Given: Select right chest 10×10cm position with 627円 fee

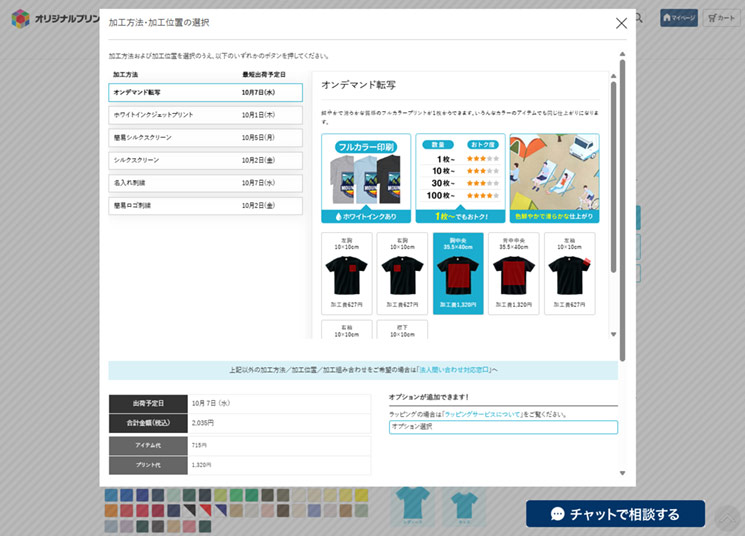Looking at the screenshot, I should click(402, 273).
